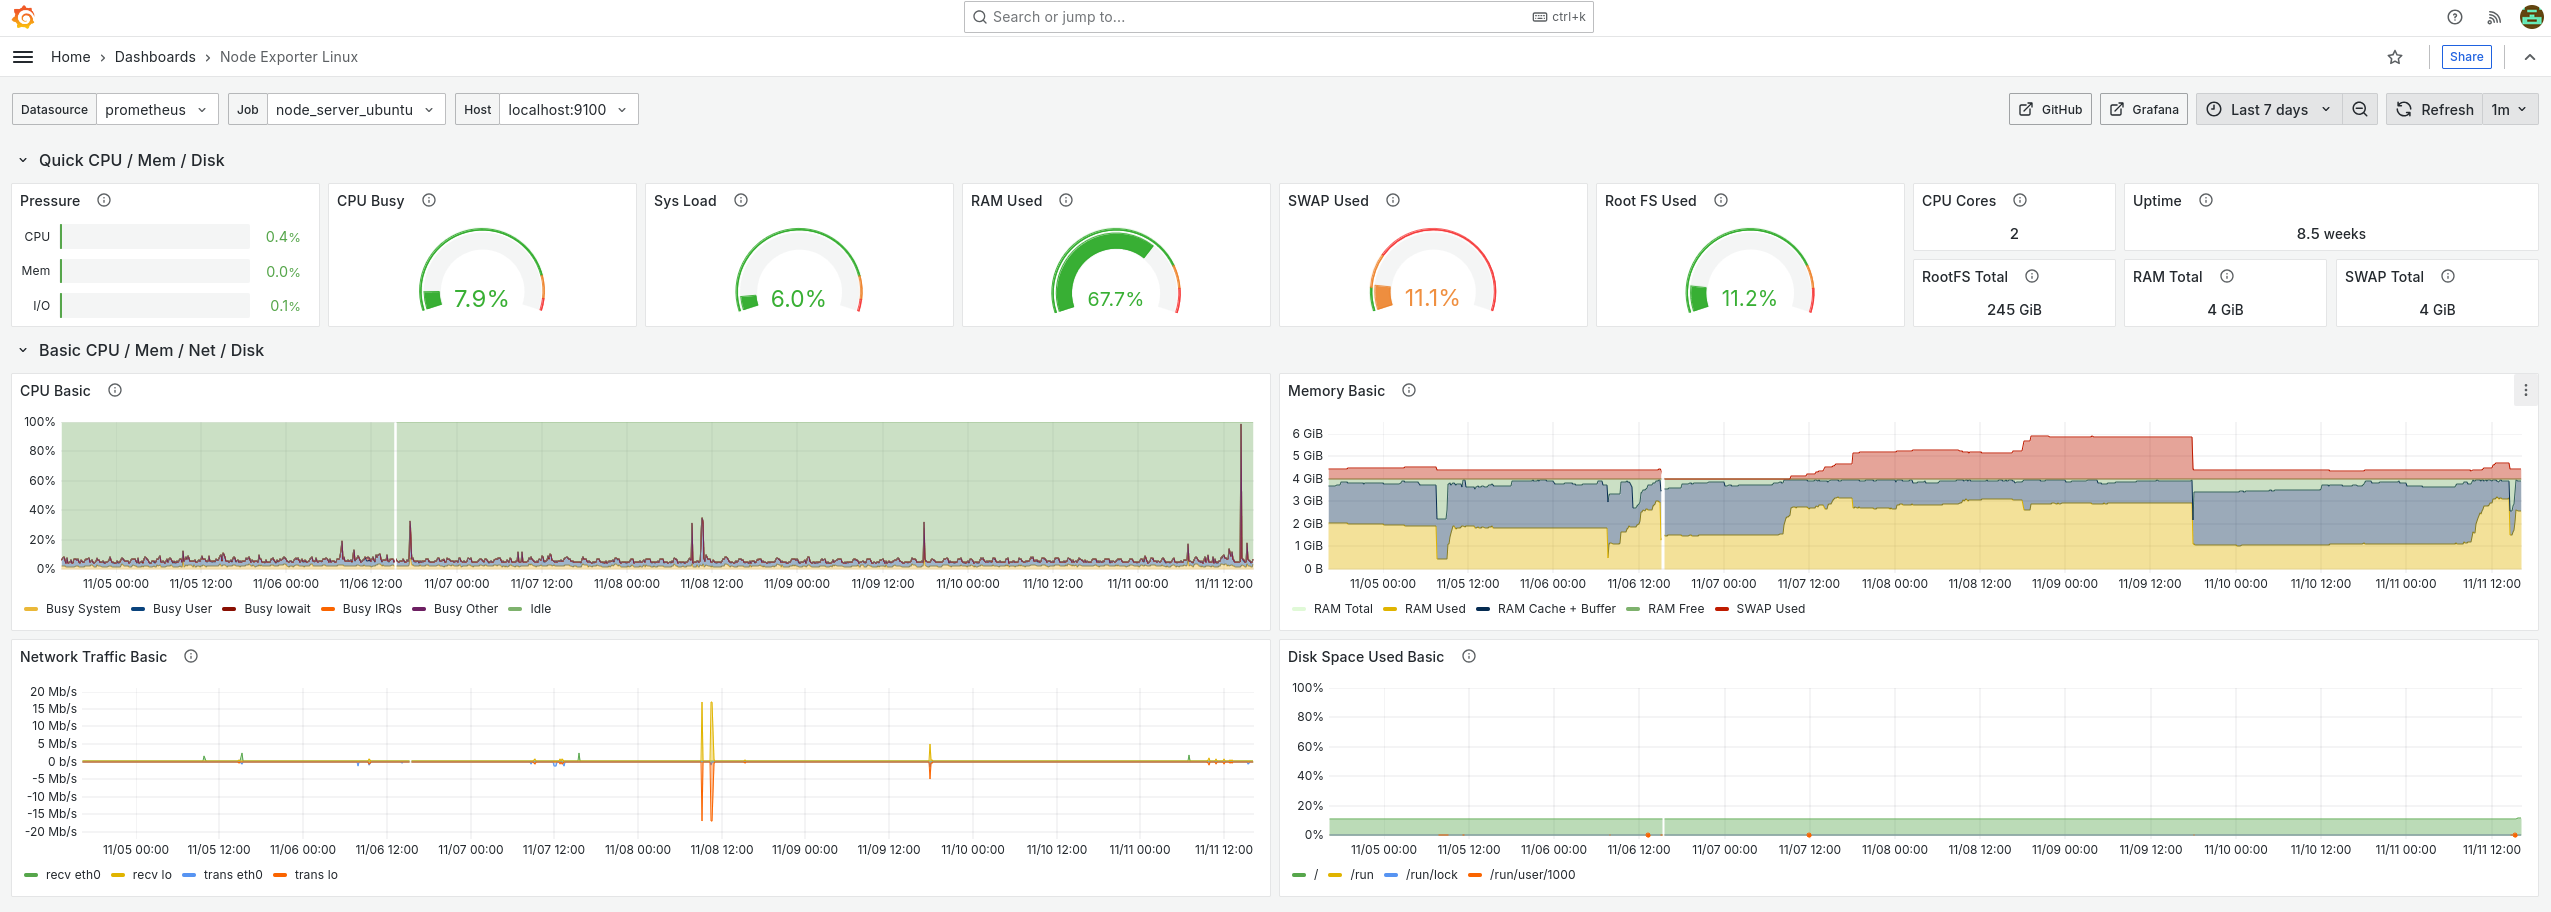Click the SWAP Total info icon
Screen dimensions: 2551x912
click(2448, 276)
